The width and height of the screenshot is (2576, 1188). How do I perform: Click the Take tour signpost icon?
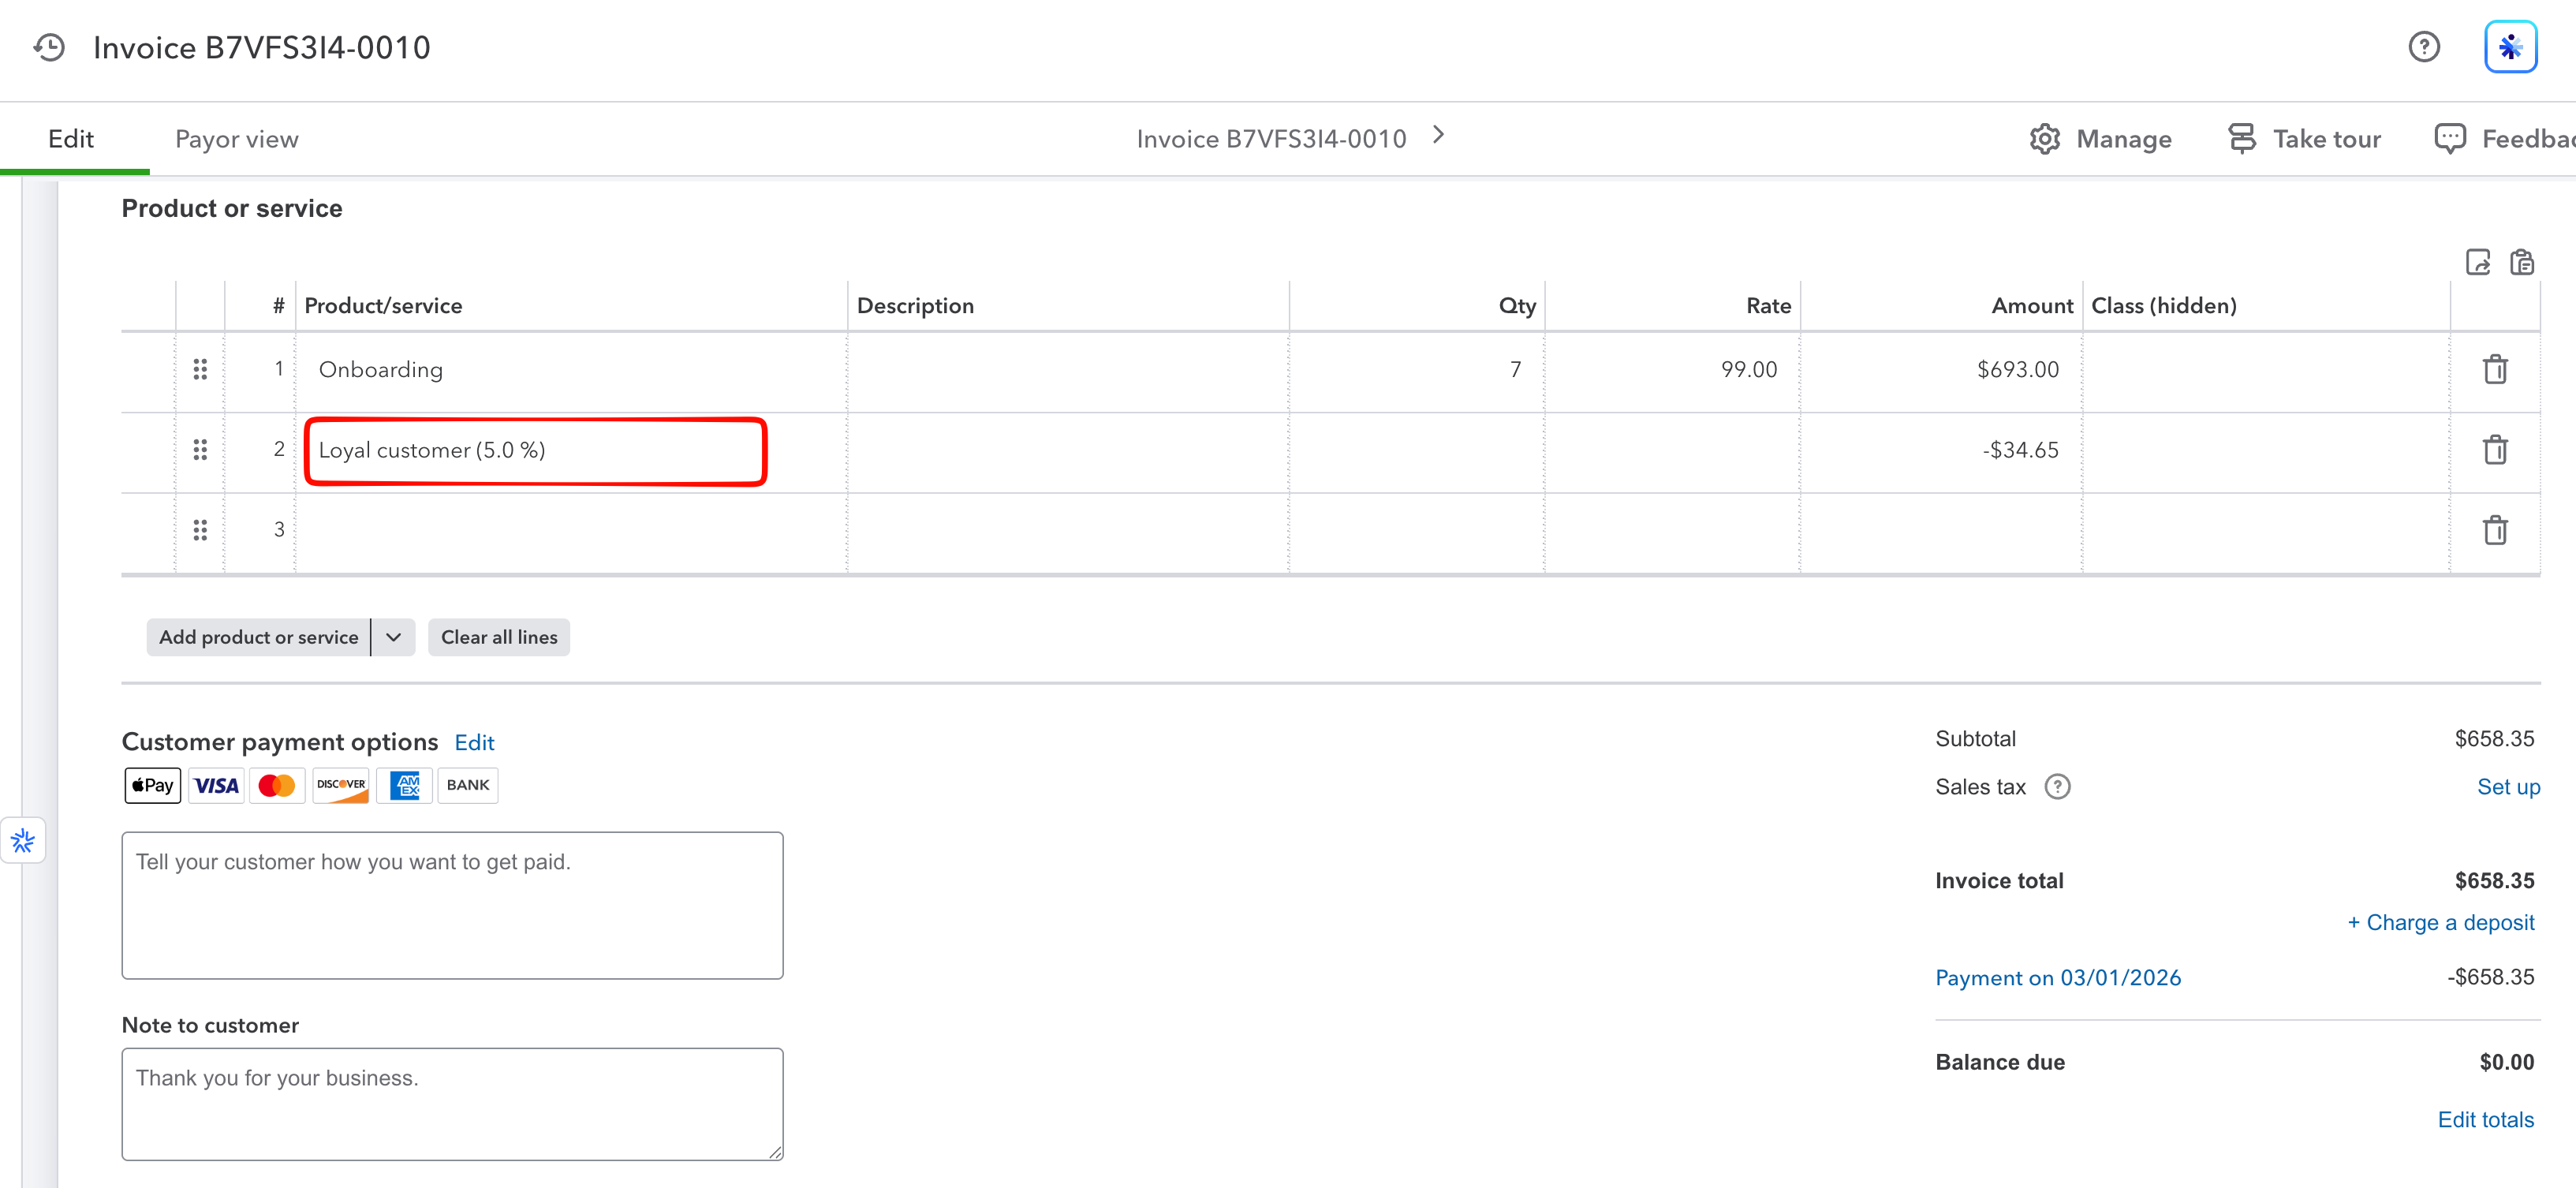[x=2241, y=139]
